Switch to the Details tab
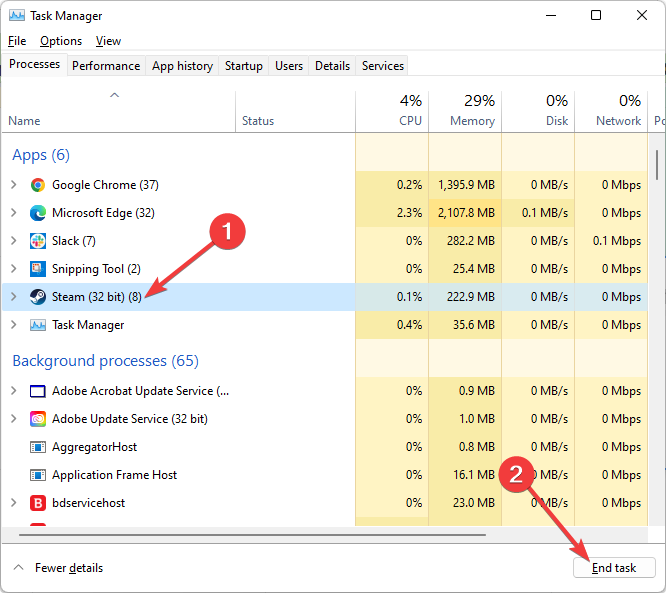 tap(332, 66)
